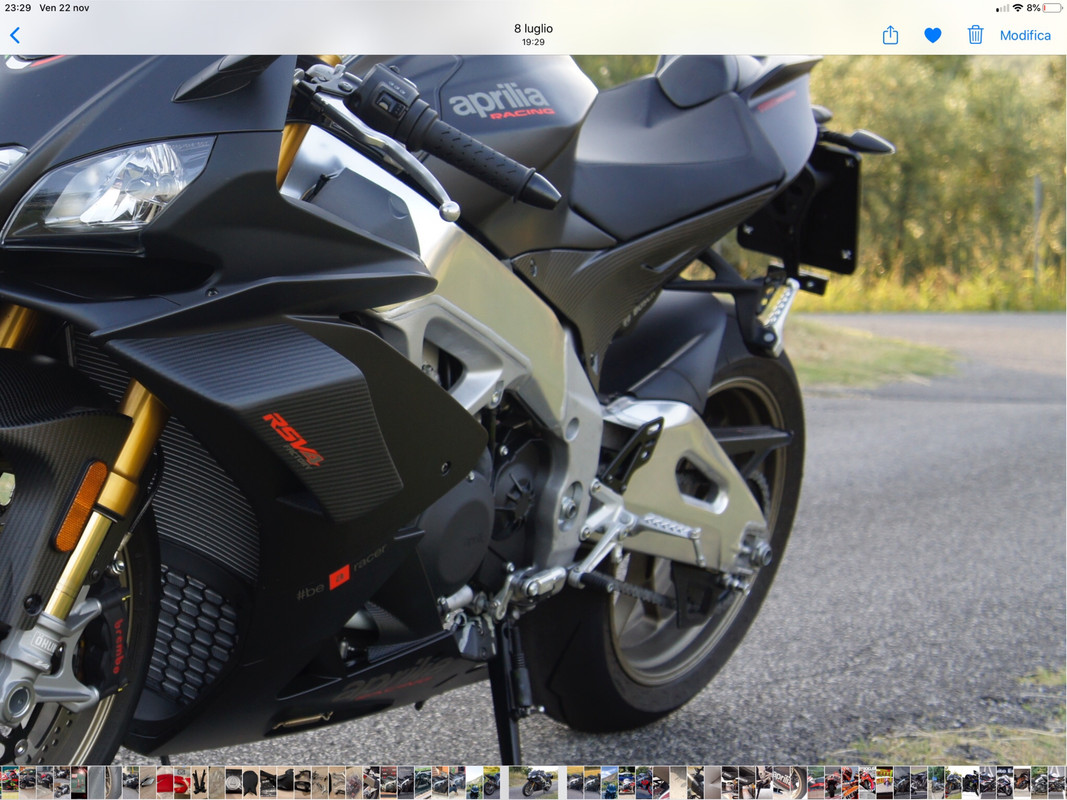This screenshot has height=800, width=1067.
Task: Open the yellow poster thumbnail
Action: pos(884,782)
